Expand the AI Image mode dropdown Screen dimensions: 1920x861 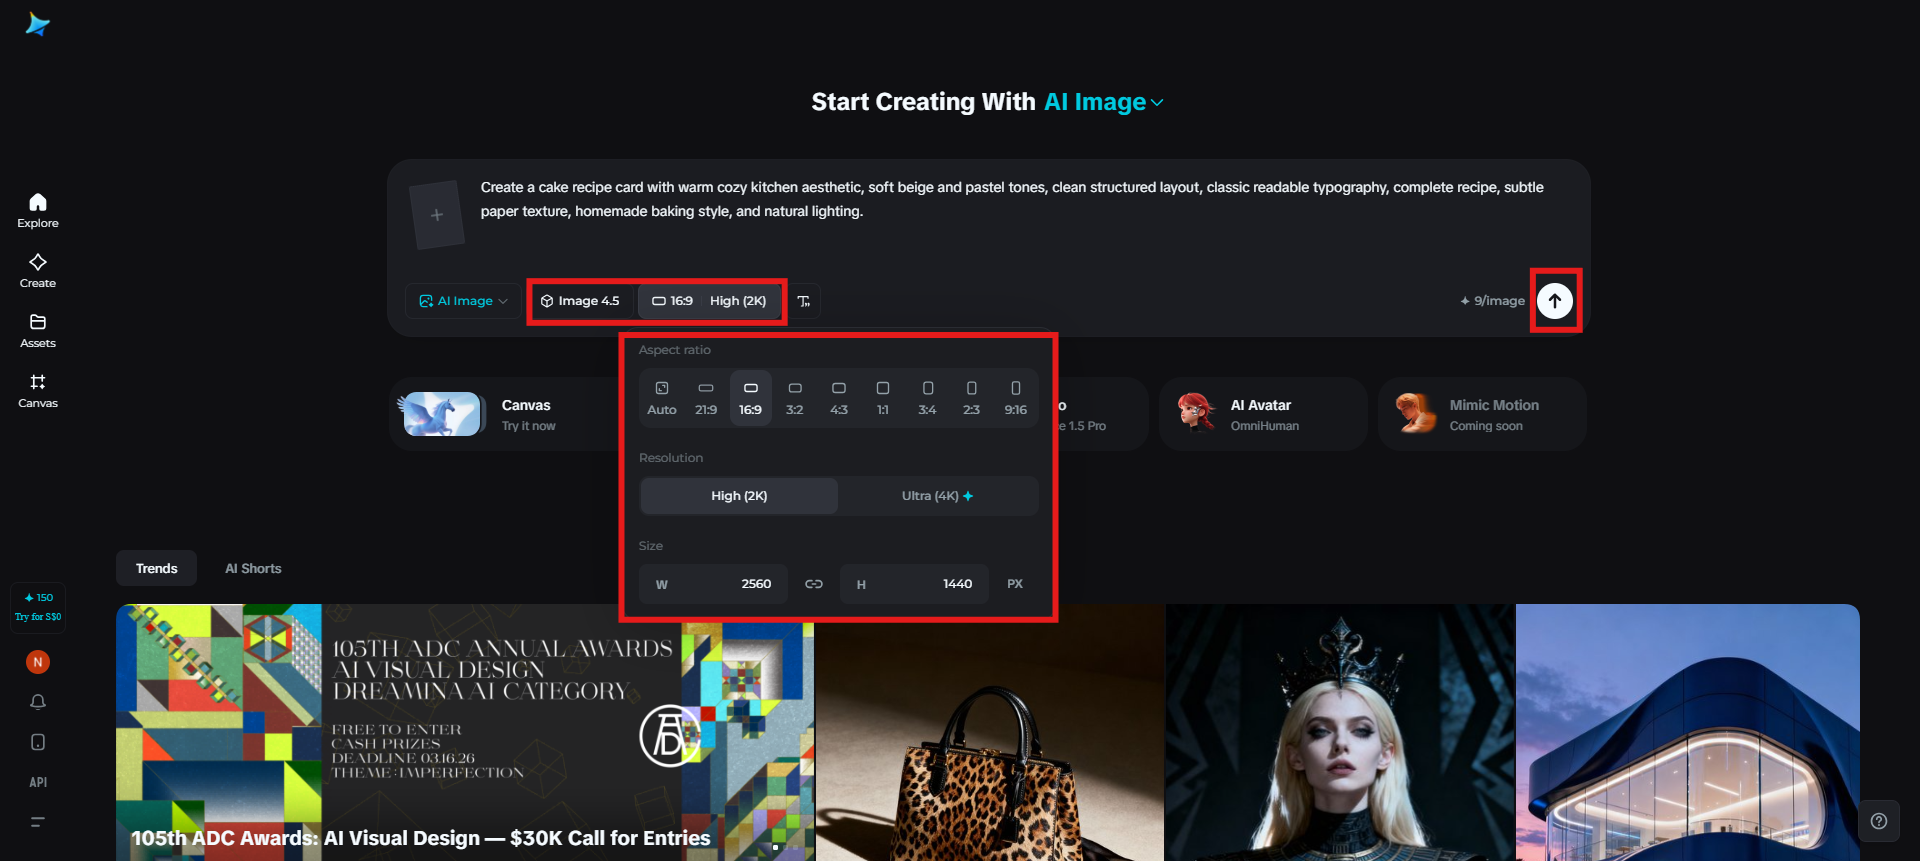[x=463, y=301]
